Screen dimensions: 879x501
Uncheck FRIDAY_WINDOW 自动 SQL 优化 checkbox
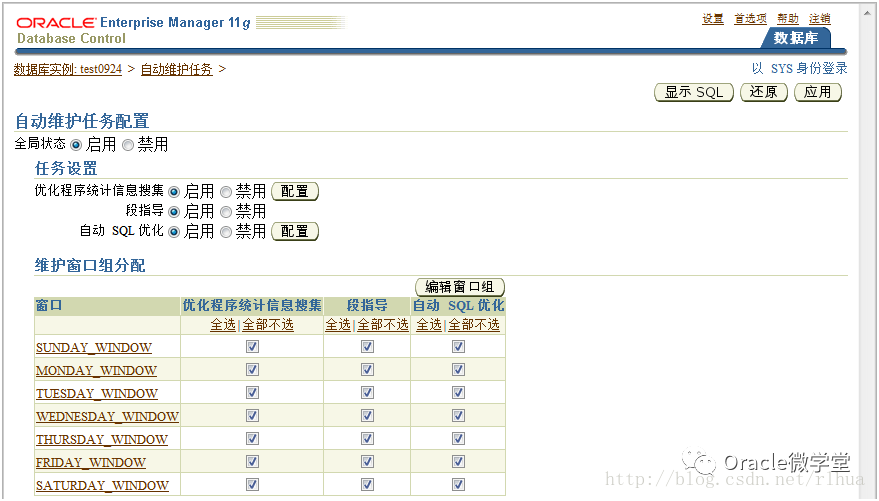click(x=459, y=462)
